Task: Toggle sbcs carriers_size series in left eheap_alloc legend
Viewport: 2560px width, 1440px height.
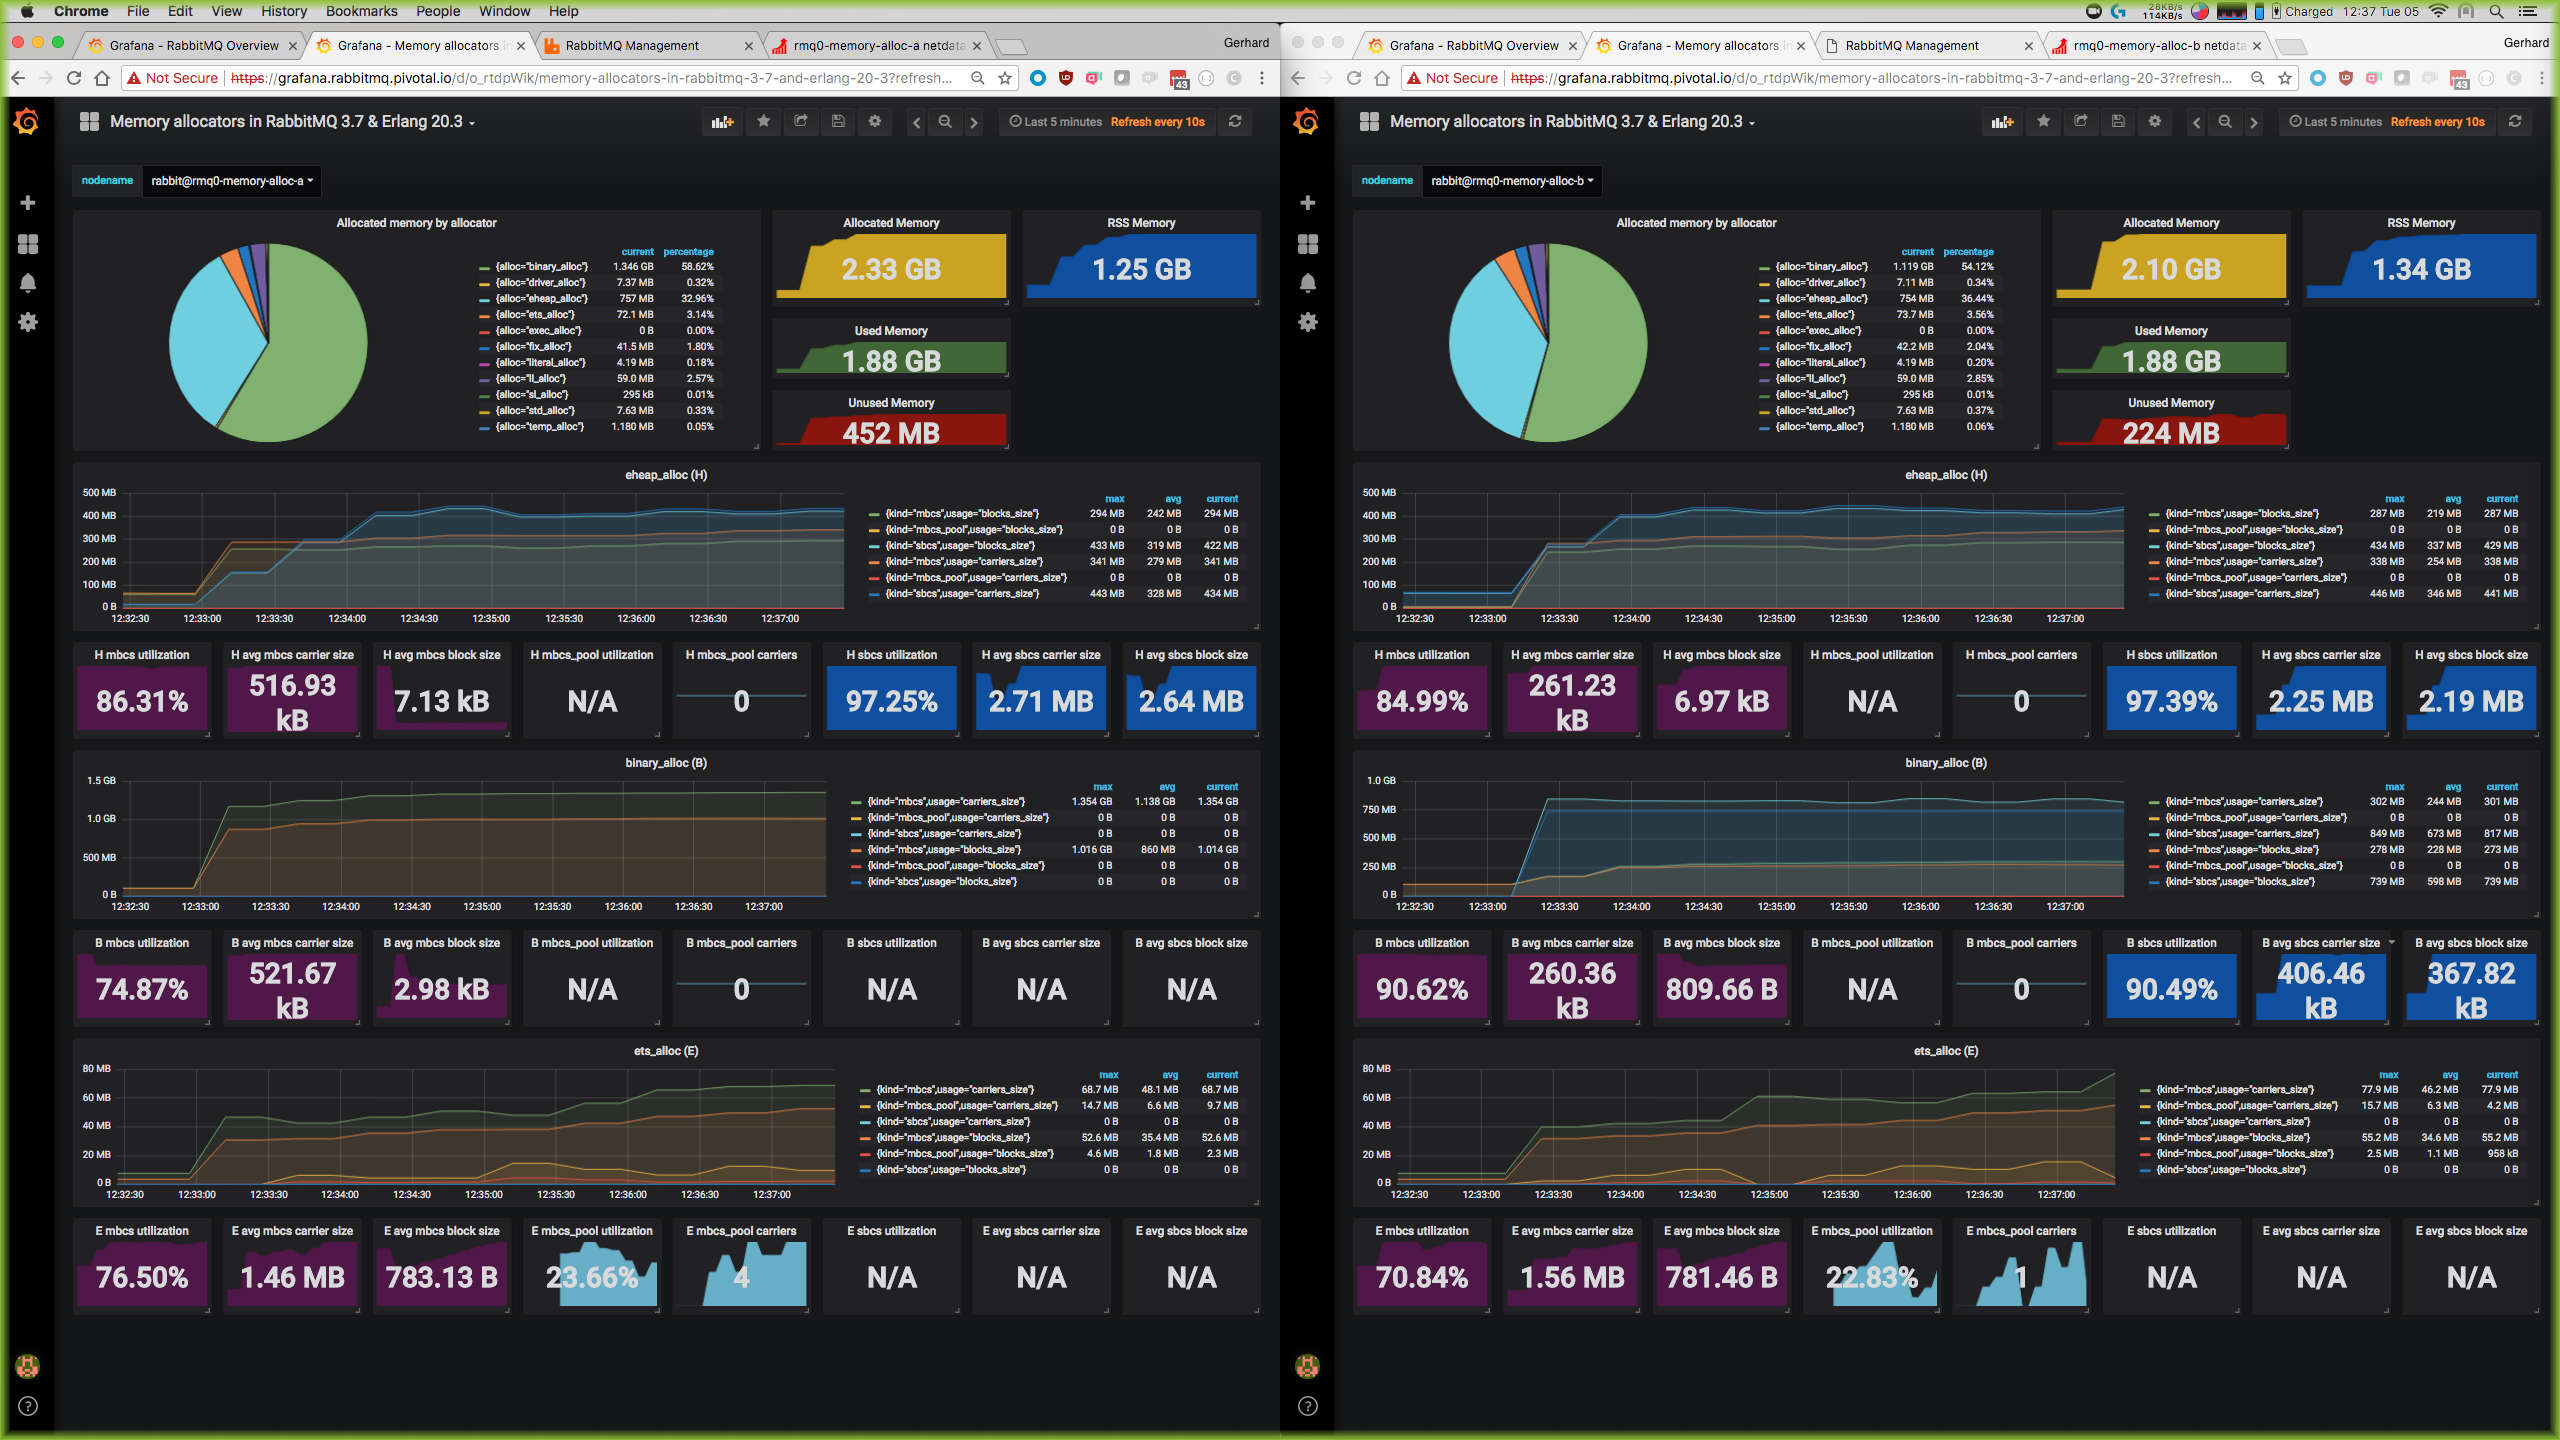Action: click(x=961, y=594)
